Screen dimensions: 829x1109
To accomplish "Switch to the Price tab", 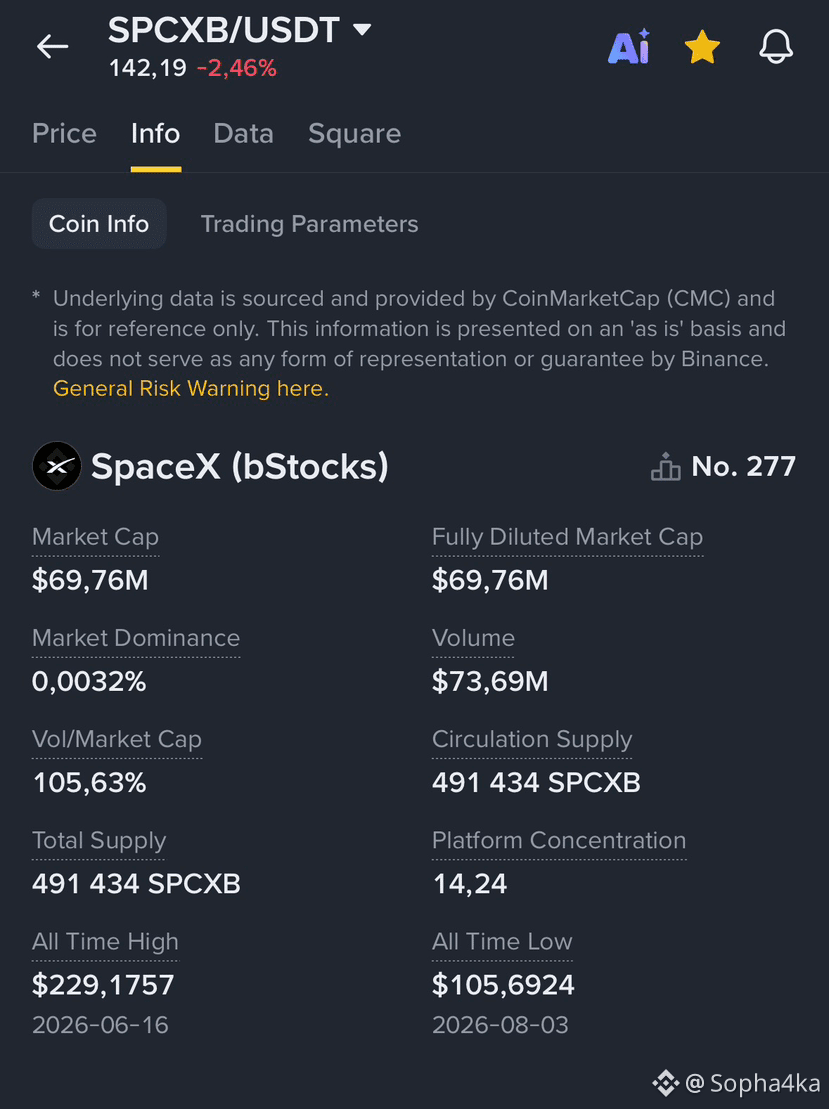I will [64, 134].
